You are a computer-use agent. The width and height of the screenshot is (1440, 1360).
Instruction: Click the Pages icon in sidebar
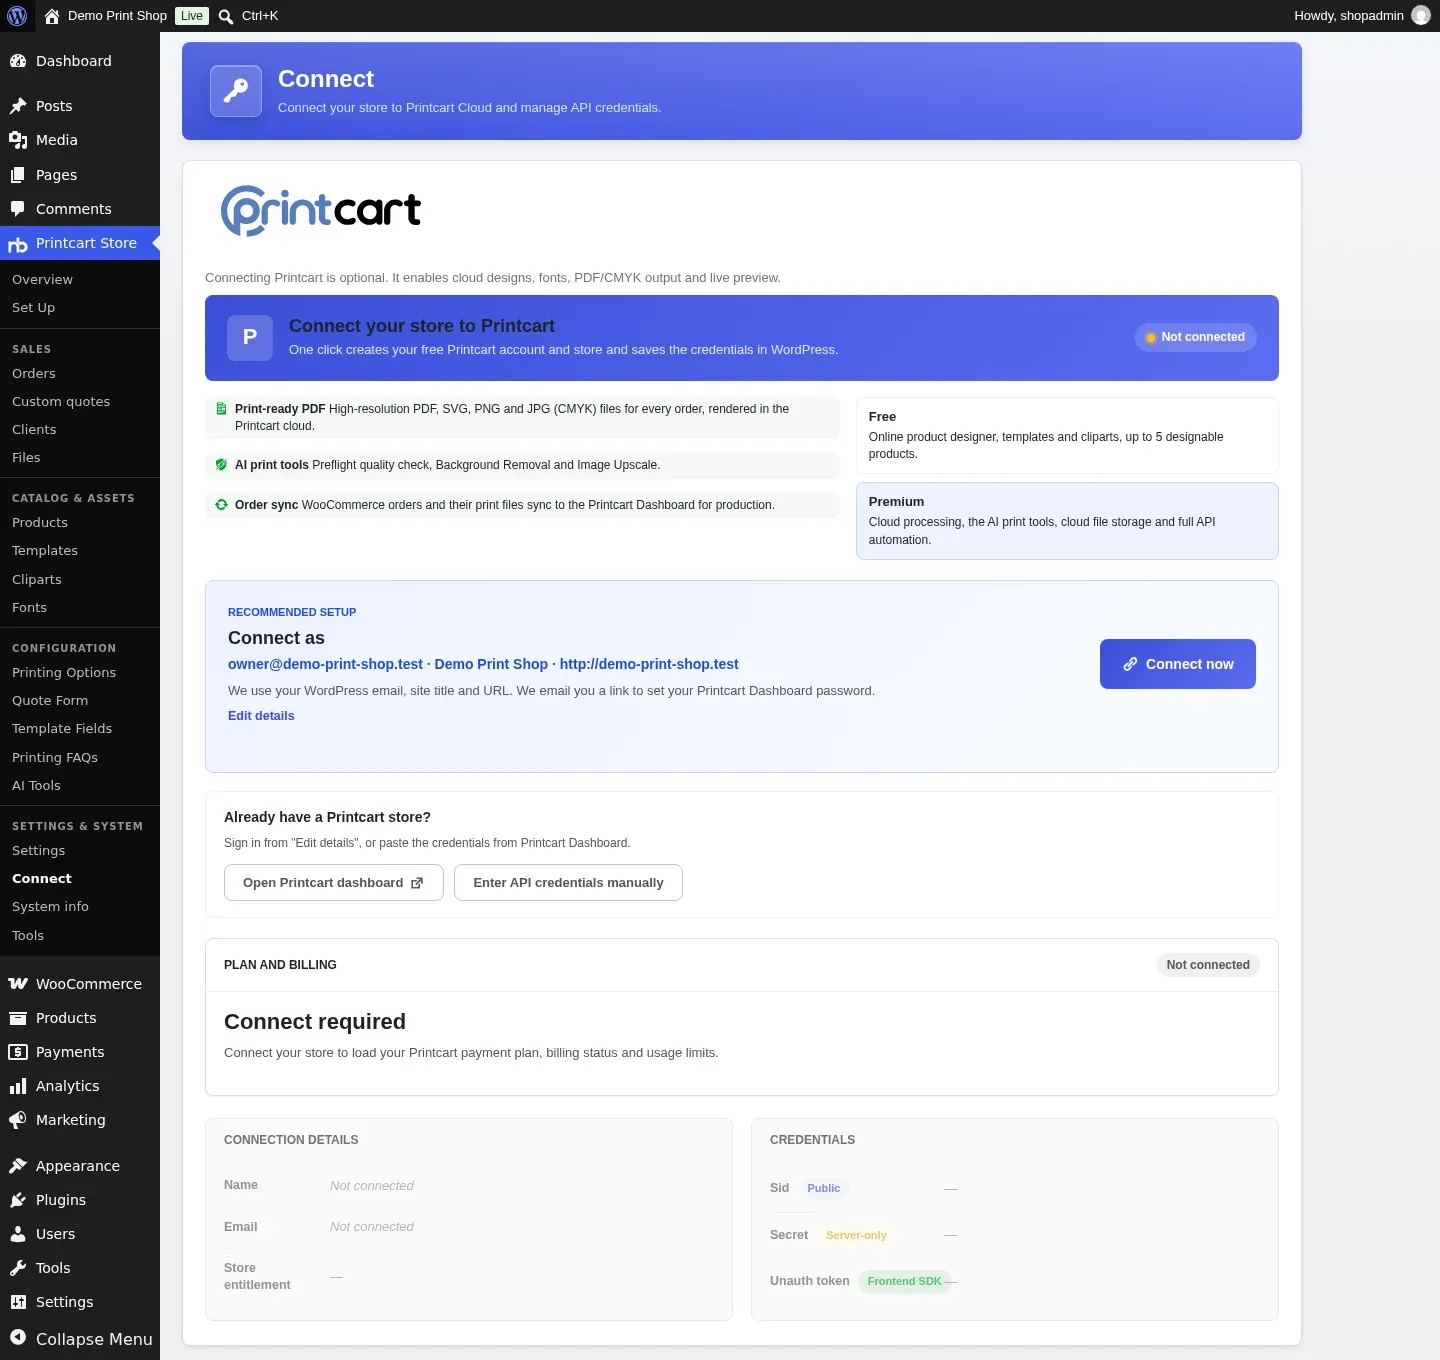point(18,175)
